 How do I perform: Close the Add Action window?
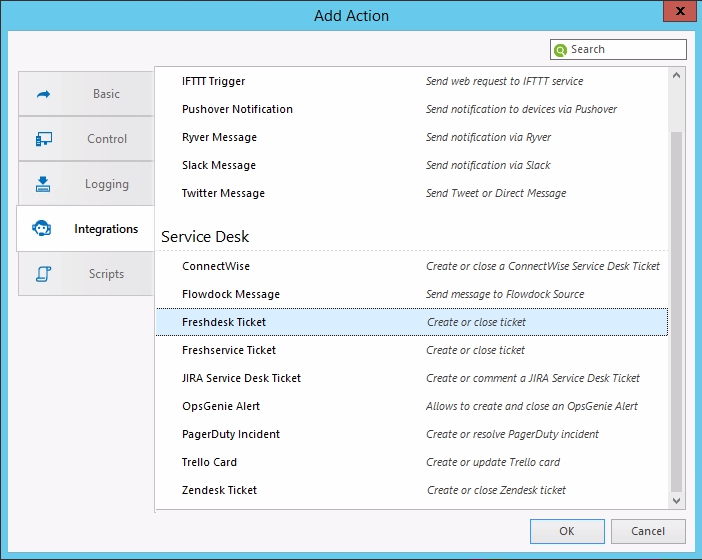coord(680,11)
